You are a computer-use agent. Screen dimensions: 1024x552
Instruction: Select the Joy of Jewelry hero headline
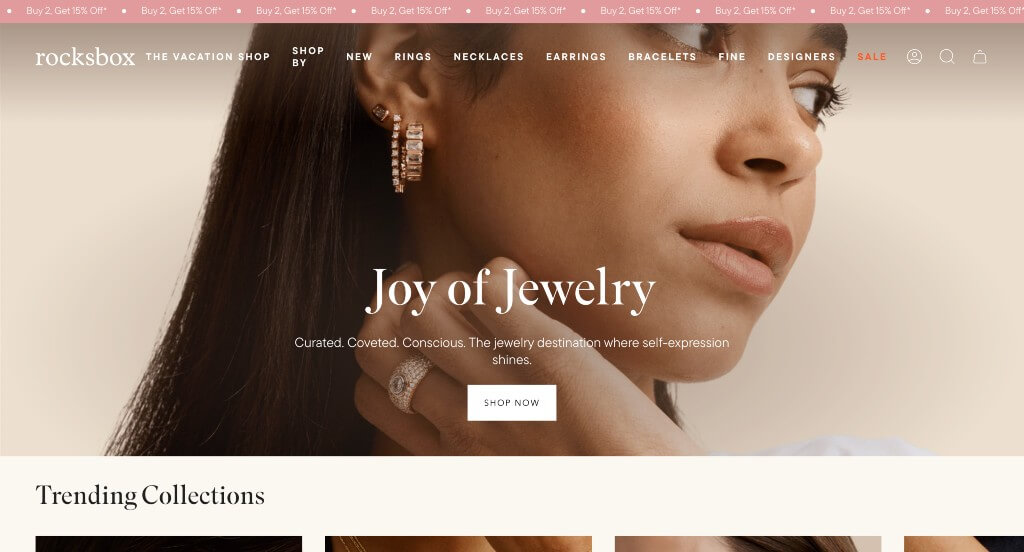[510, 291]
